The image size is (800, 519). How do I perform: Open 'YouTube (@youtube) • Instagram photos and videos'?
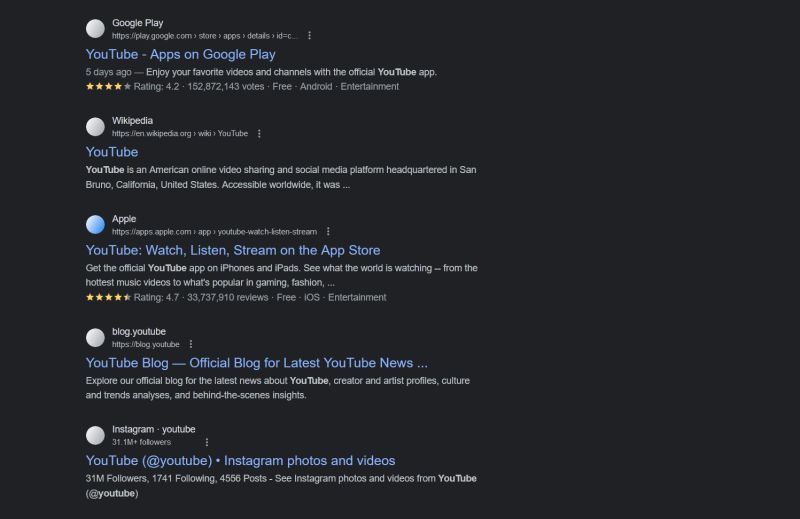240,461
